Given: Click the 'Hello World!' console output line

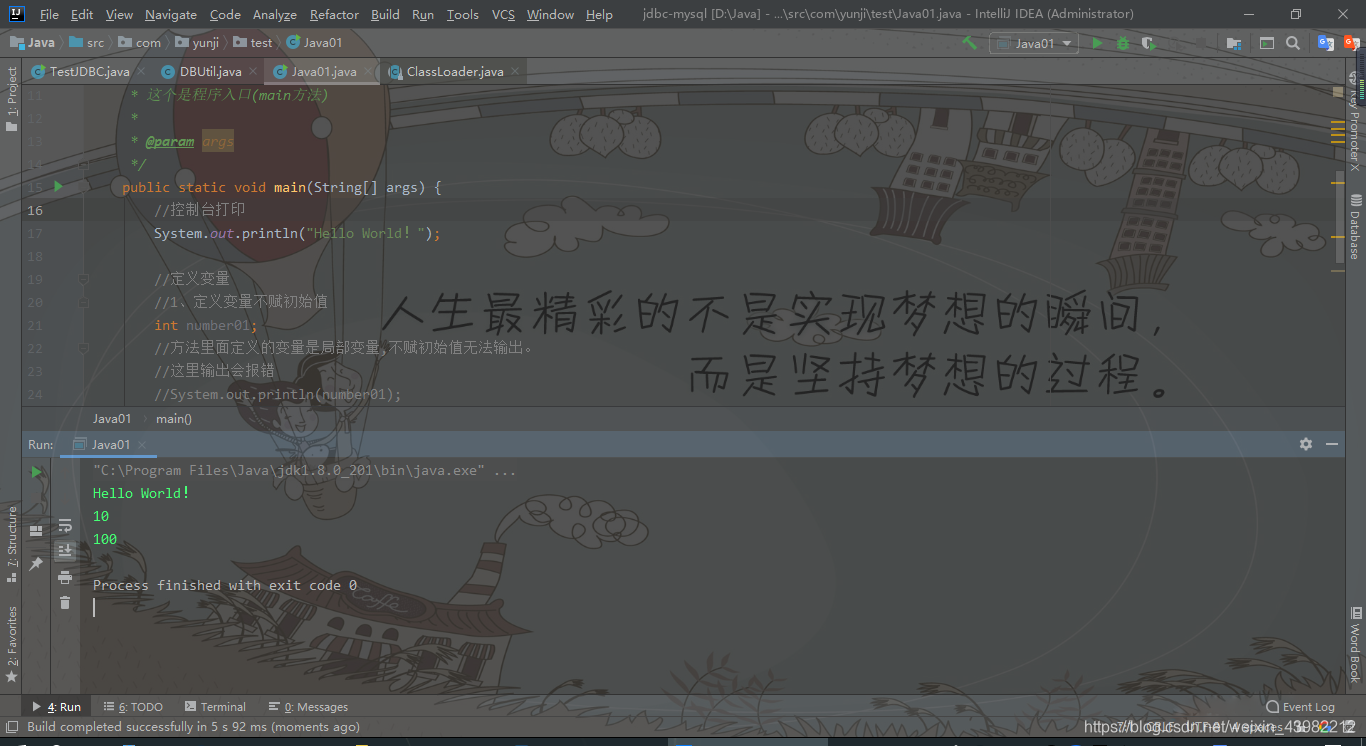Looking at the screenshot, I should 141,493.
